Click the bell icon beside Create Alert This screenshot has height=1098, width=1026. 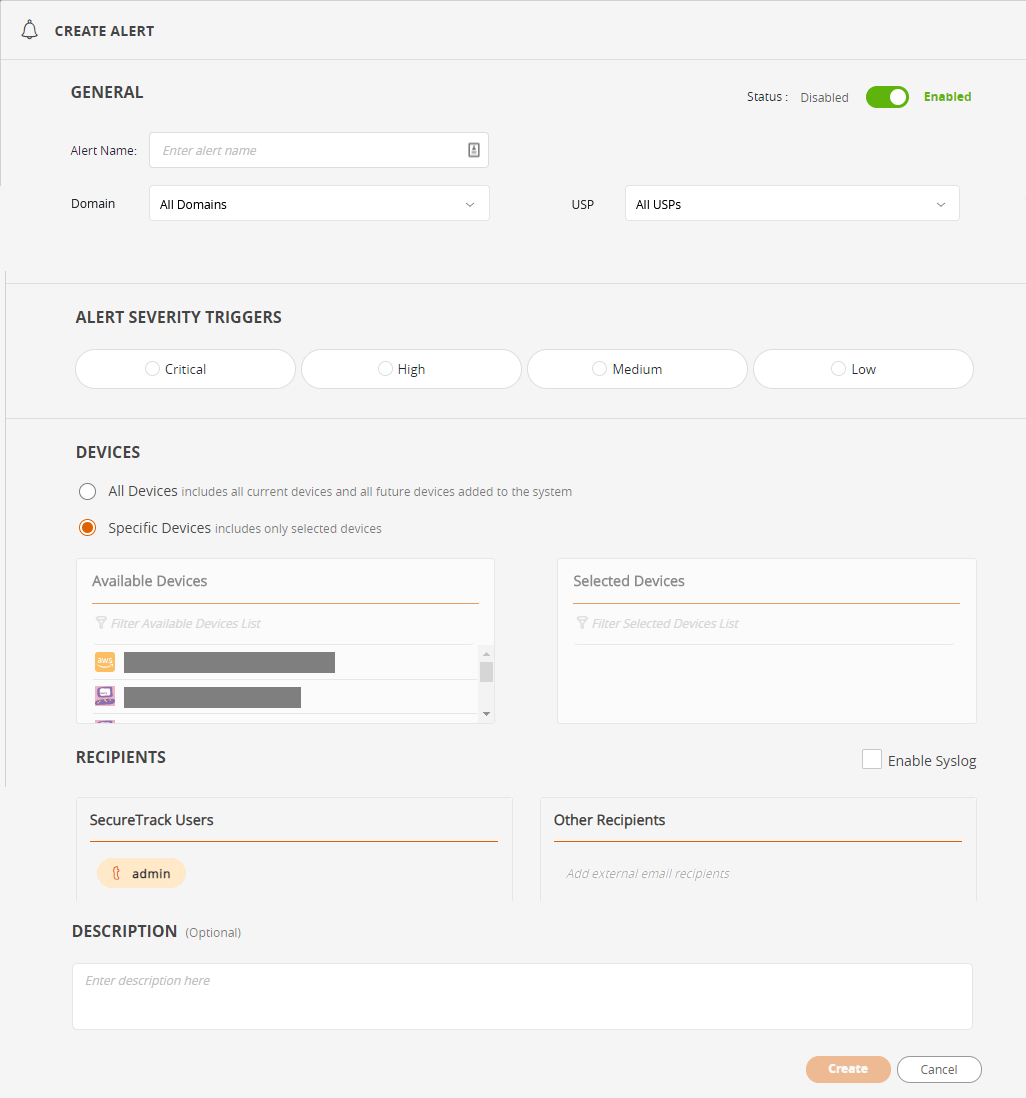click(x=29, y=30)
